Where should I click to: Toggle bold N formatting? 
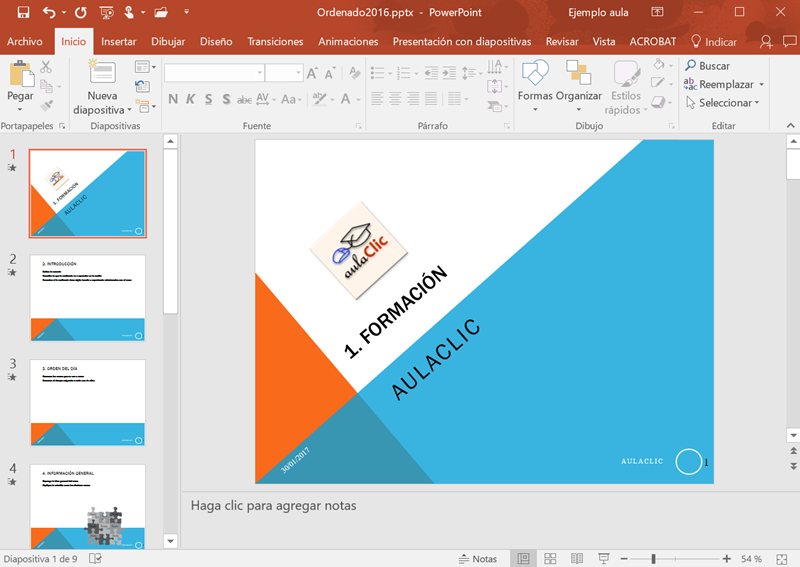pos(173,99)
